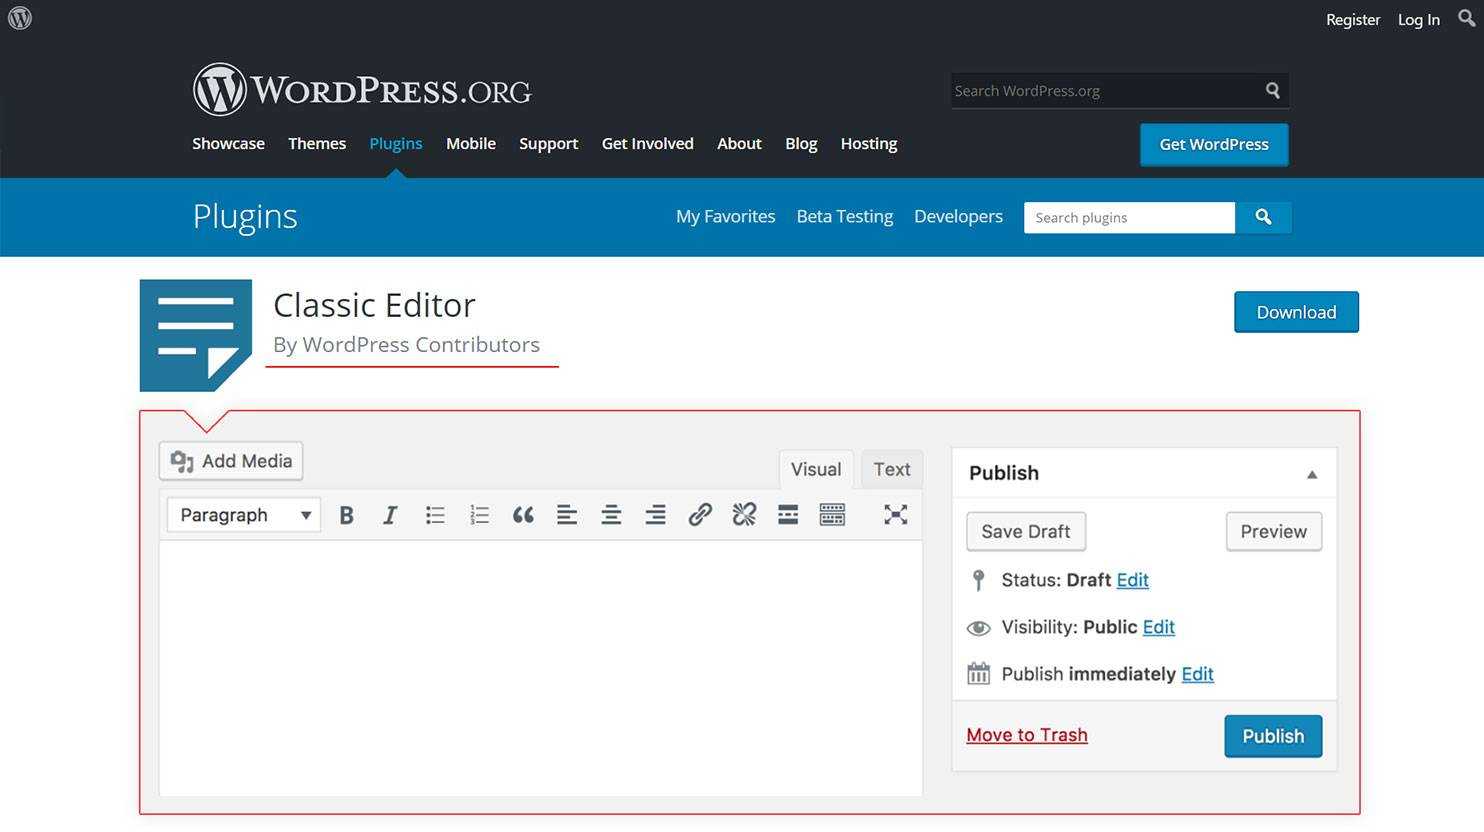Image resolution: width=1484 pixels, height=832 pixels.
Task: Click the Save Draft button
Action: coord(1026,531)
